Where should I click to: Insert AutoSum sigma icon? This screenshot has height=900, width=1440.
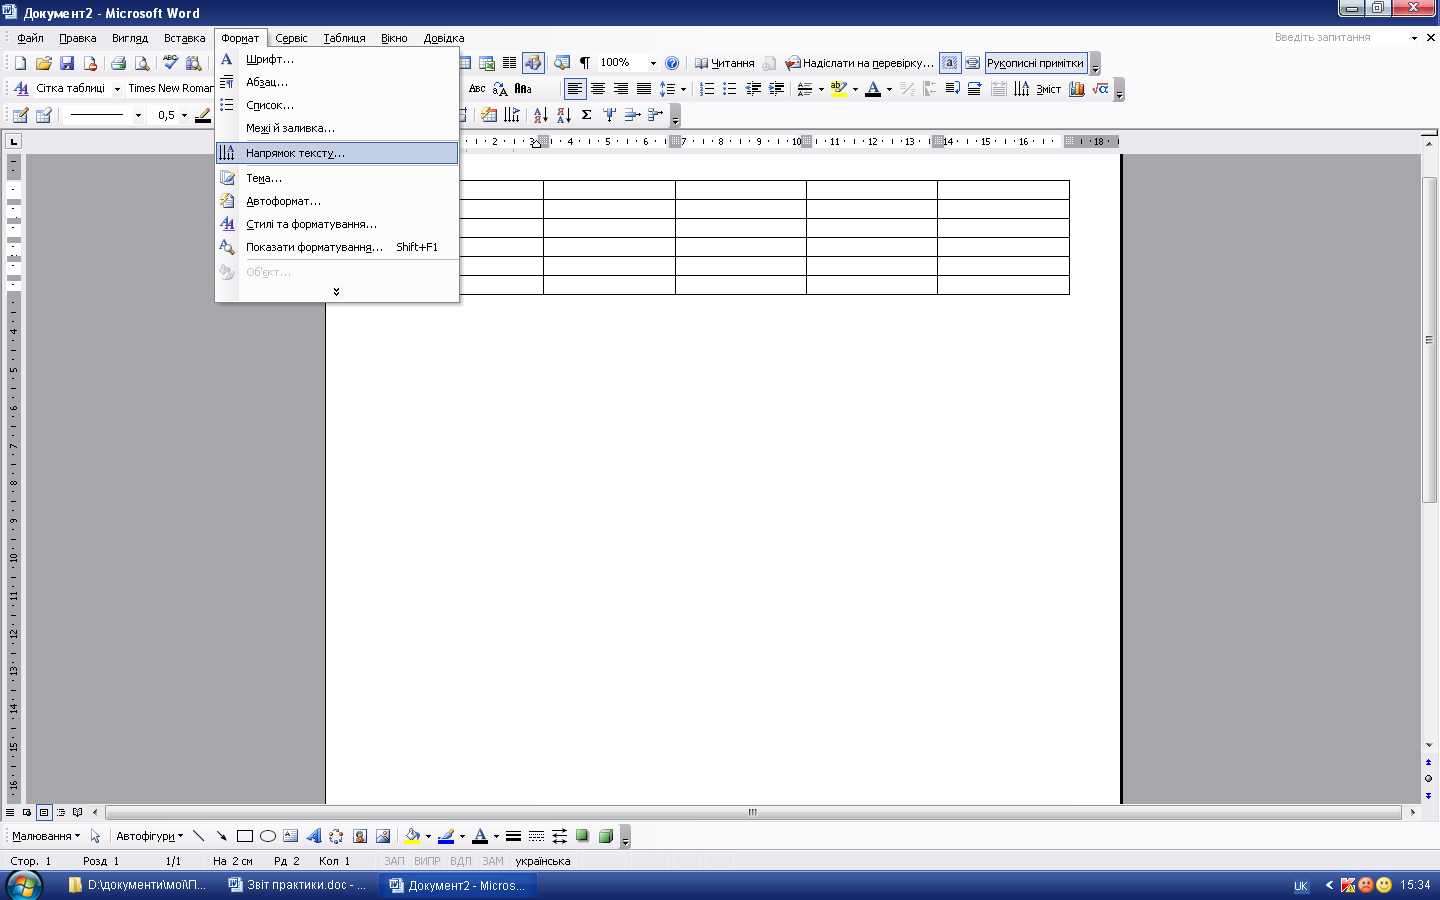click(586, 115)
